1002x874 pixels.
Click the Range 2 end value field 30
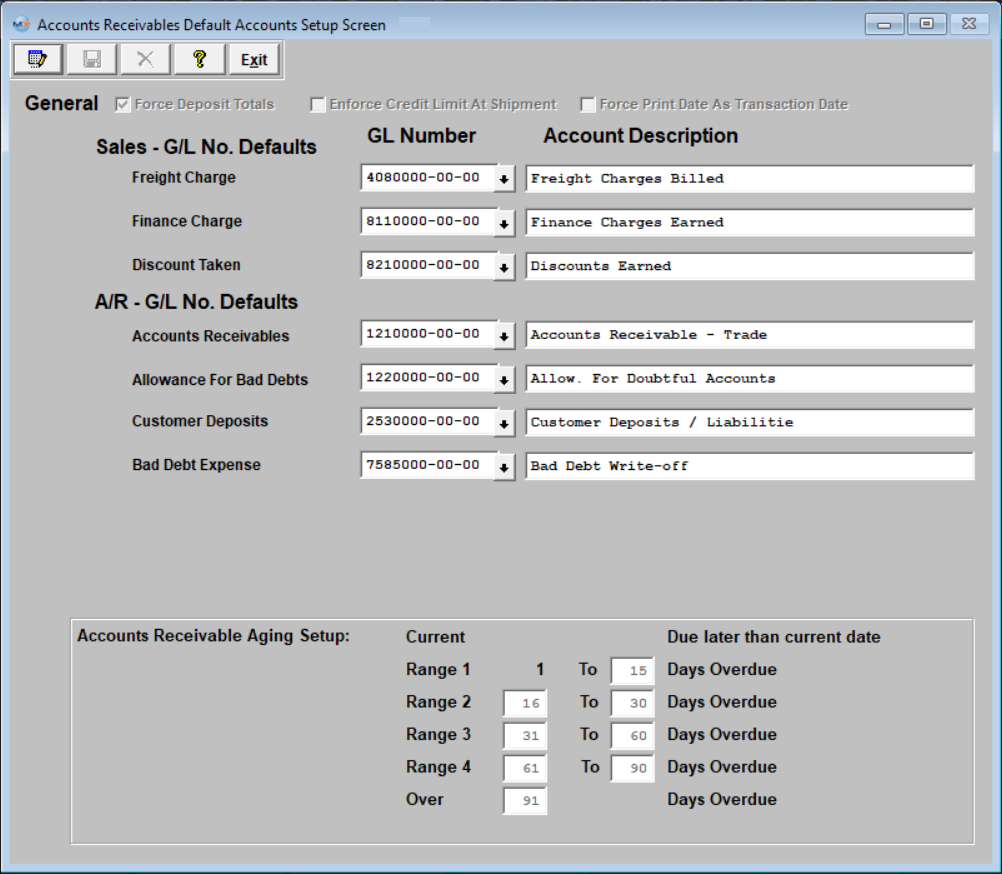pos(632,703)
